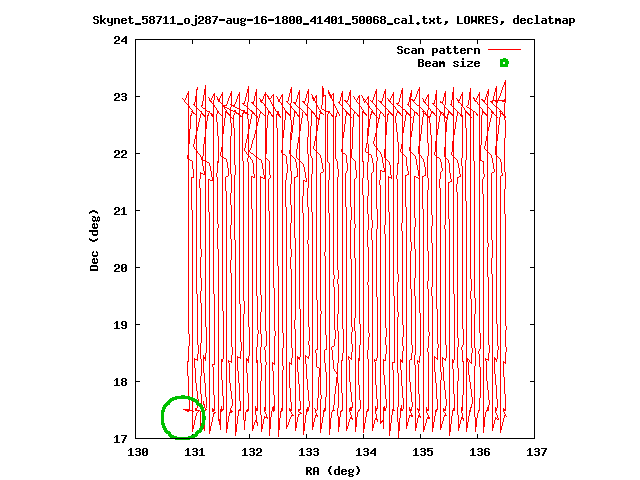Click the "Dec (deg)" axis label
This screenshot has width=640, height=480.
point(94,240)
